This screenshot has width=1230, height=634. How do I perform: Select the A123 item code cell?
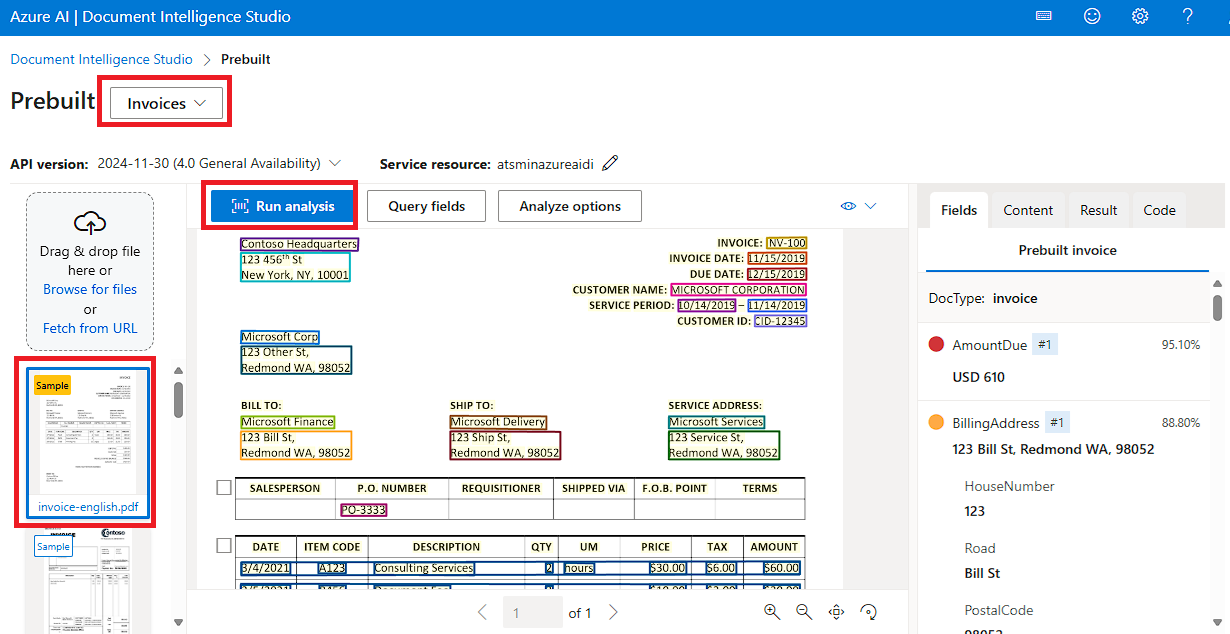coord(332,568)
